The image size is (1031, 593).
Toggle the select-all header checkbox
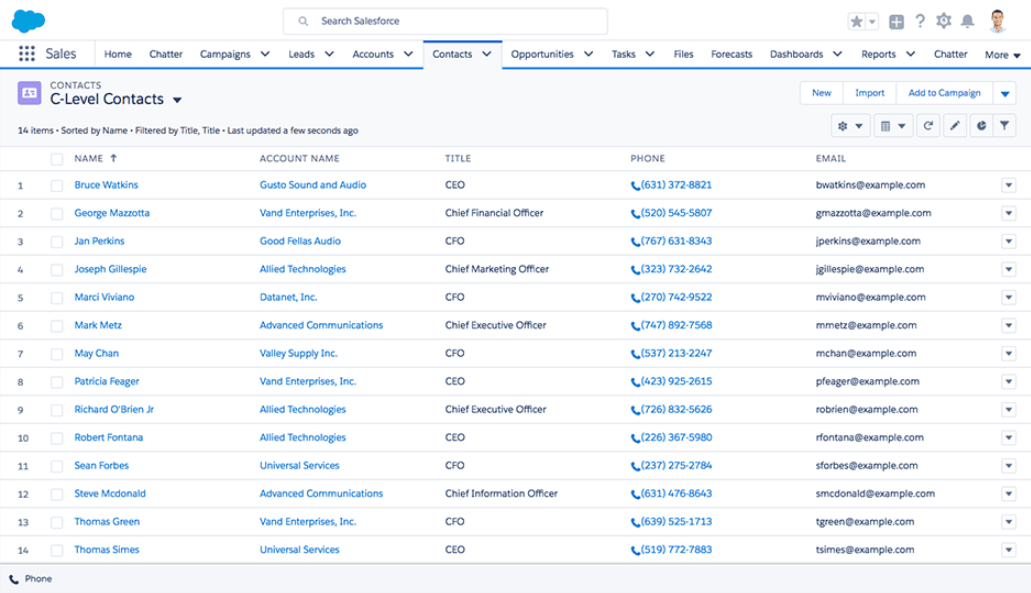57,159
